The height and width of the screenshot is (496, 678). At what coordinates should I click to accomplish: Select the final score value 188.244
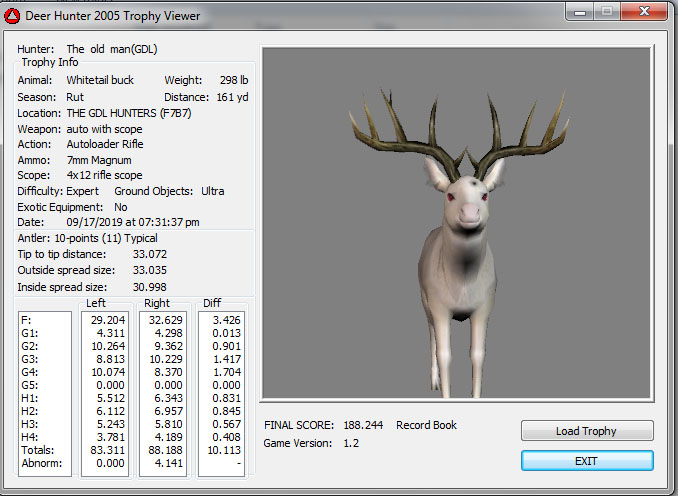pyautogui.click(x=362, y=425)
